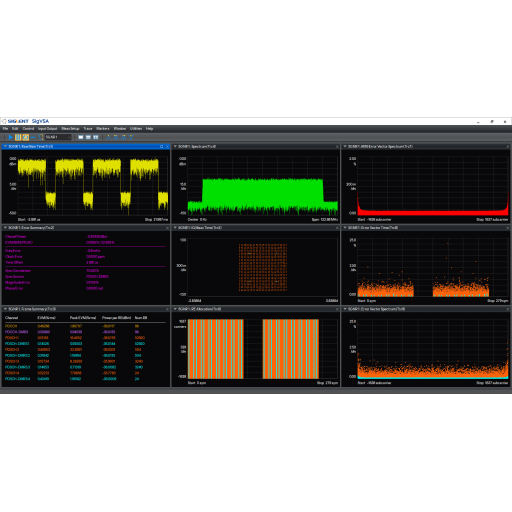The width and height of the screenshot is (512, 512).
Task: Open the Edit menu
Action: pyautogui.click(x=15, y=129)
